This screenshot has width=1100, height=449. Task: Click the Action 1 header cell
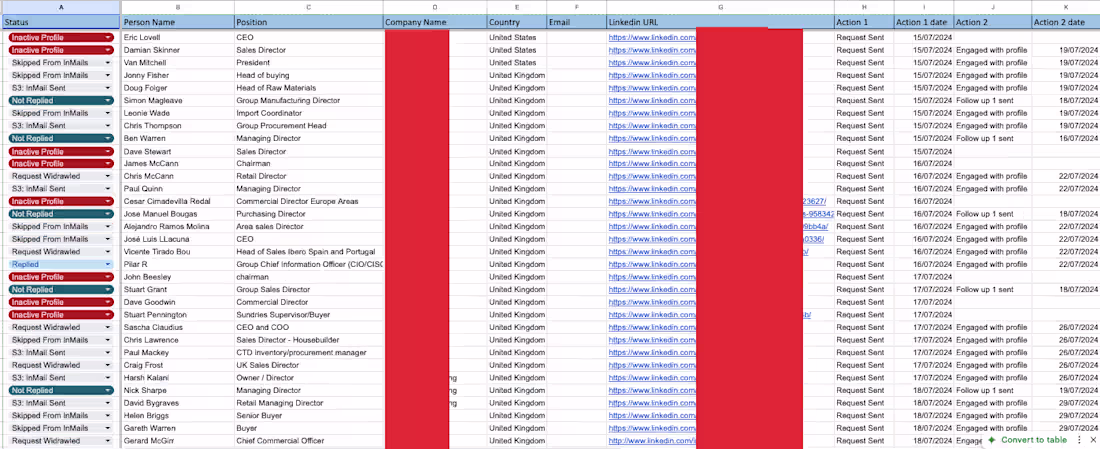pos(864,22)
